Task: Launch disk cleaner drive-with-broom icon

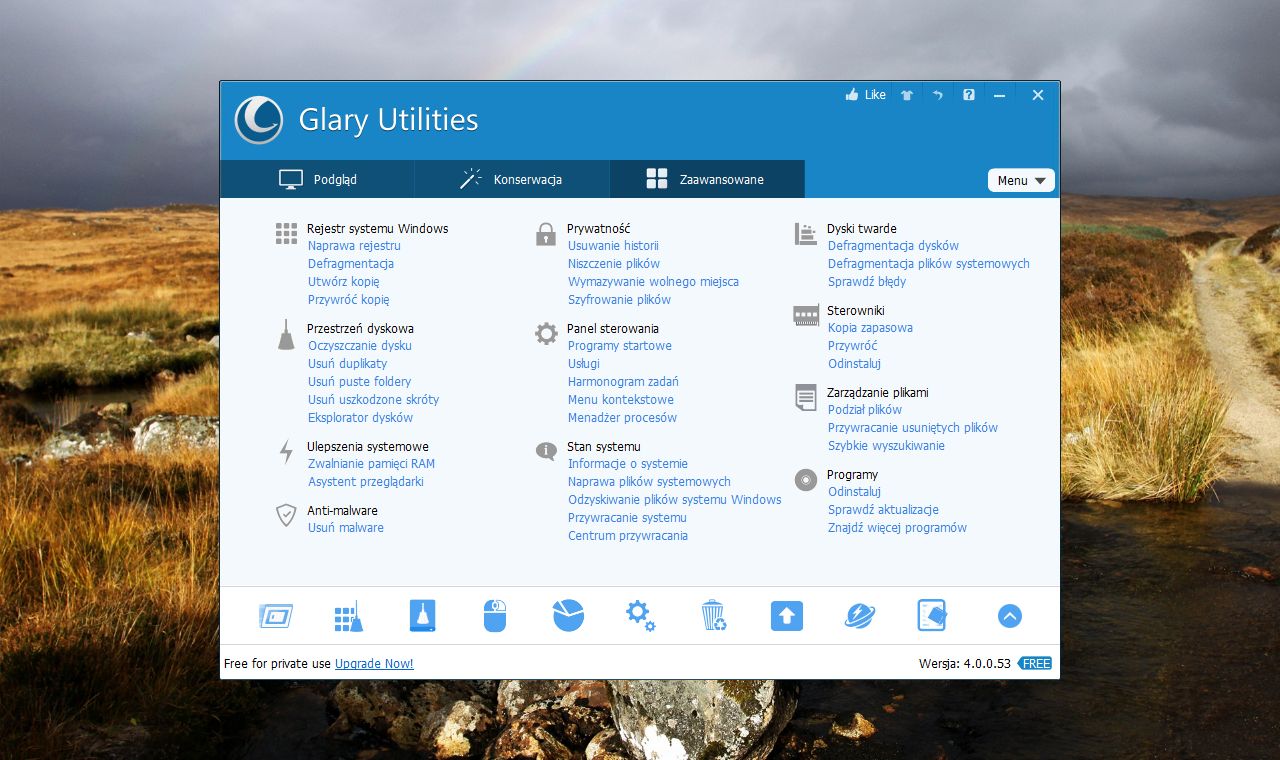Action: click(423, 615)
